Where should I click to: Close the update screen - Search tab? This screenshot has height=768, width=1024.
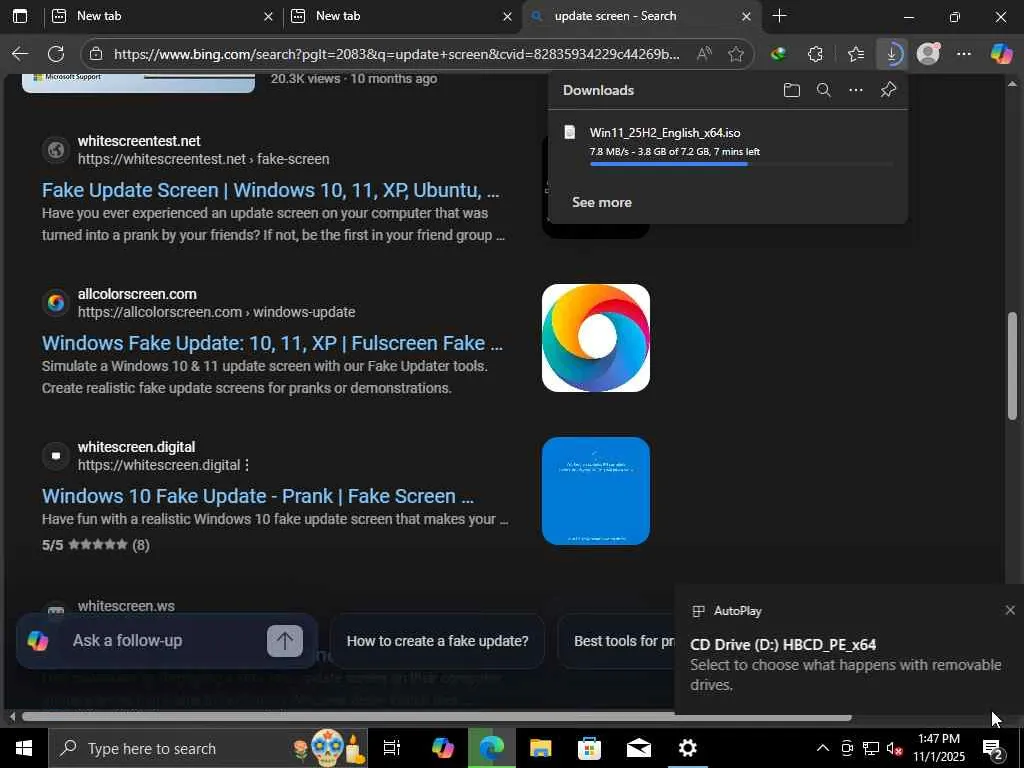pyautogui.click(x=746, y=16)
